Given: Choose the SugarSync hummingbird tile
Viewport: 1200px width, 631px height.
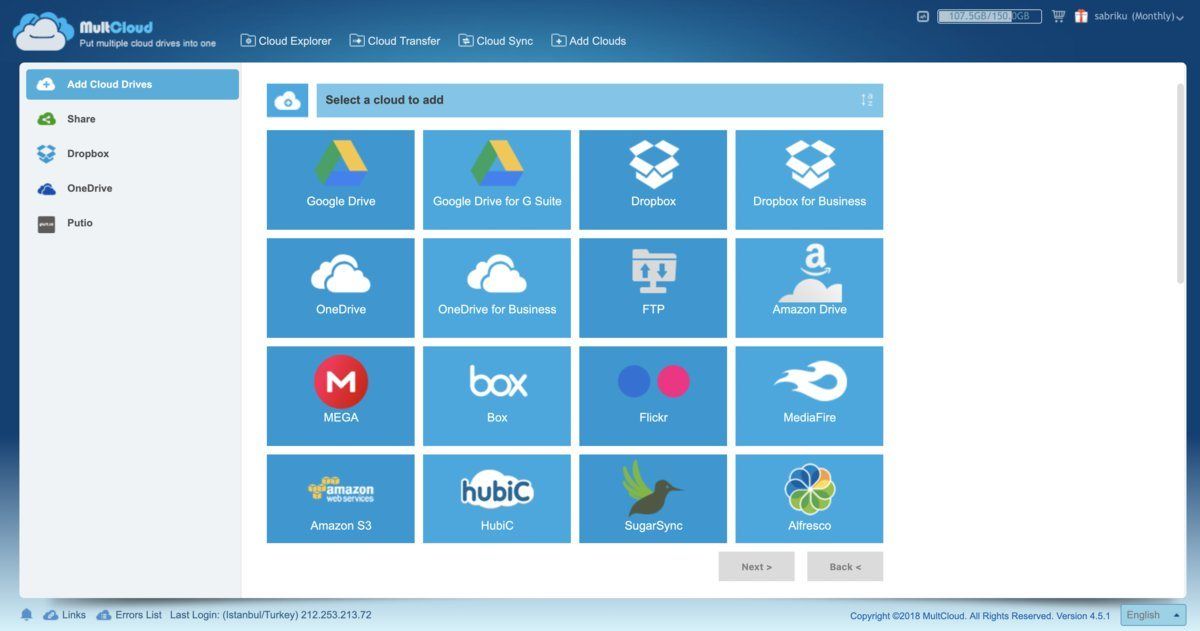Looking at the screenshot, I should coord(653,498).
